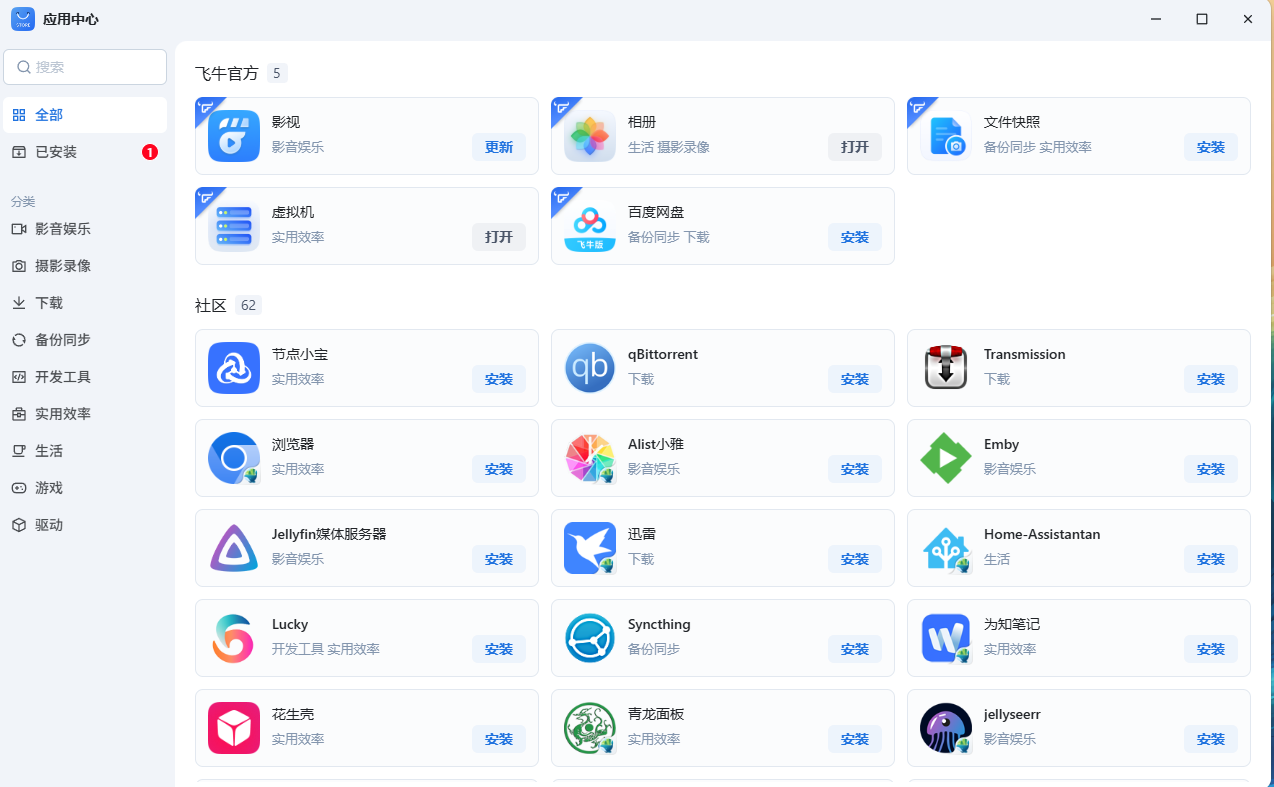
Task: Click the Syncthing app icon
Action: [590, 638]
